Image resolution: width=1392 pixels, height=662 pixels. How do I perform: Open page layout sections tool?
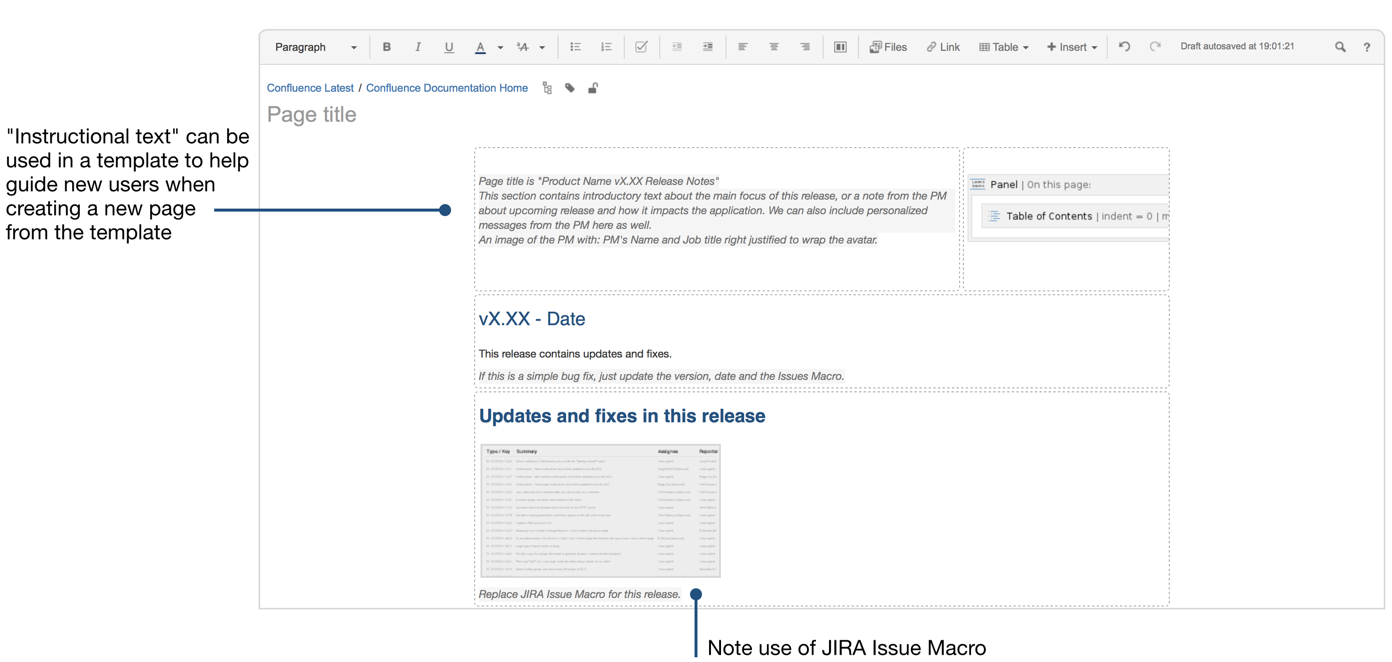point(840,47)
